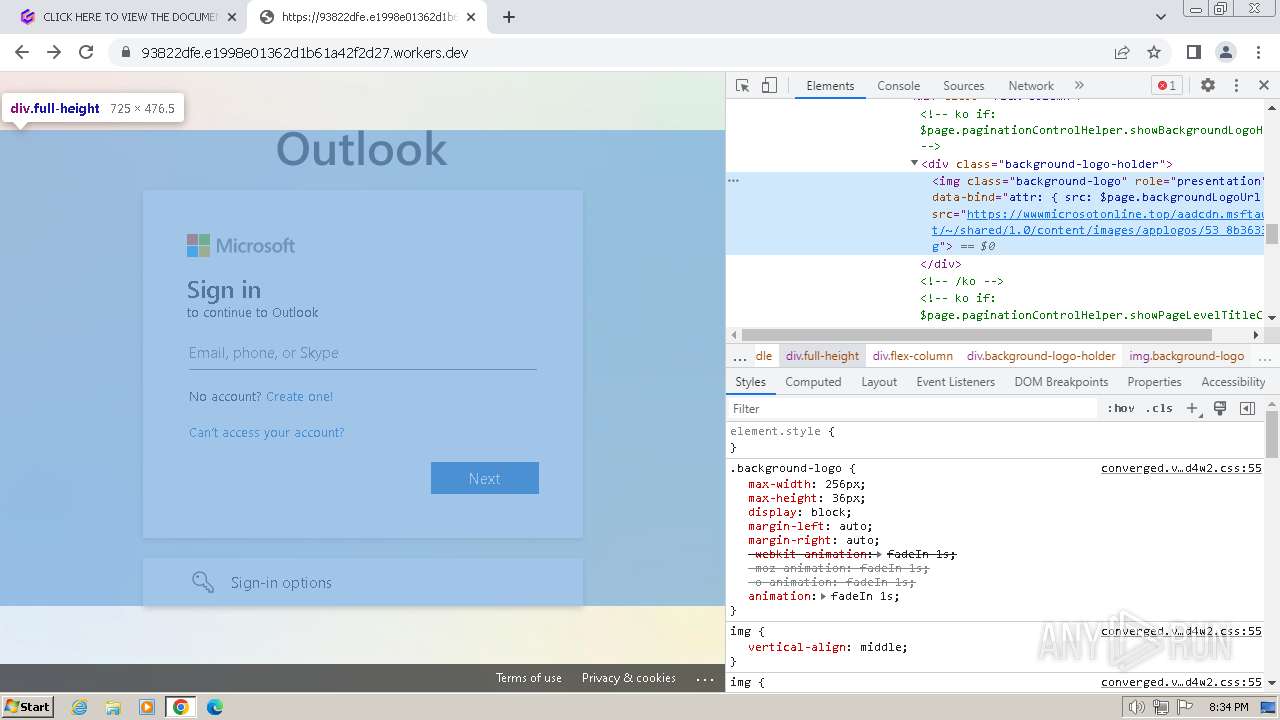Image resolution: width=1280 pixels, height=720 pixels.
Task: Switch to the Console tab
Action: click(898, 86)
